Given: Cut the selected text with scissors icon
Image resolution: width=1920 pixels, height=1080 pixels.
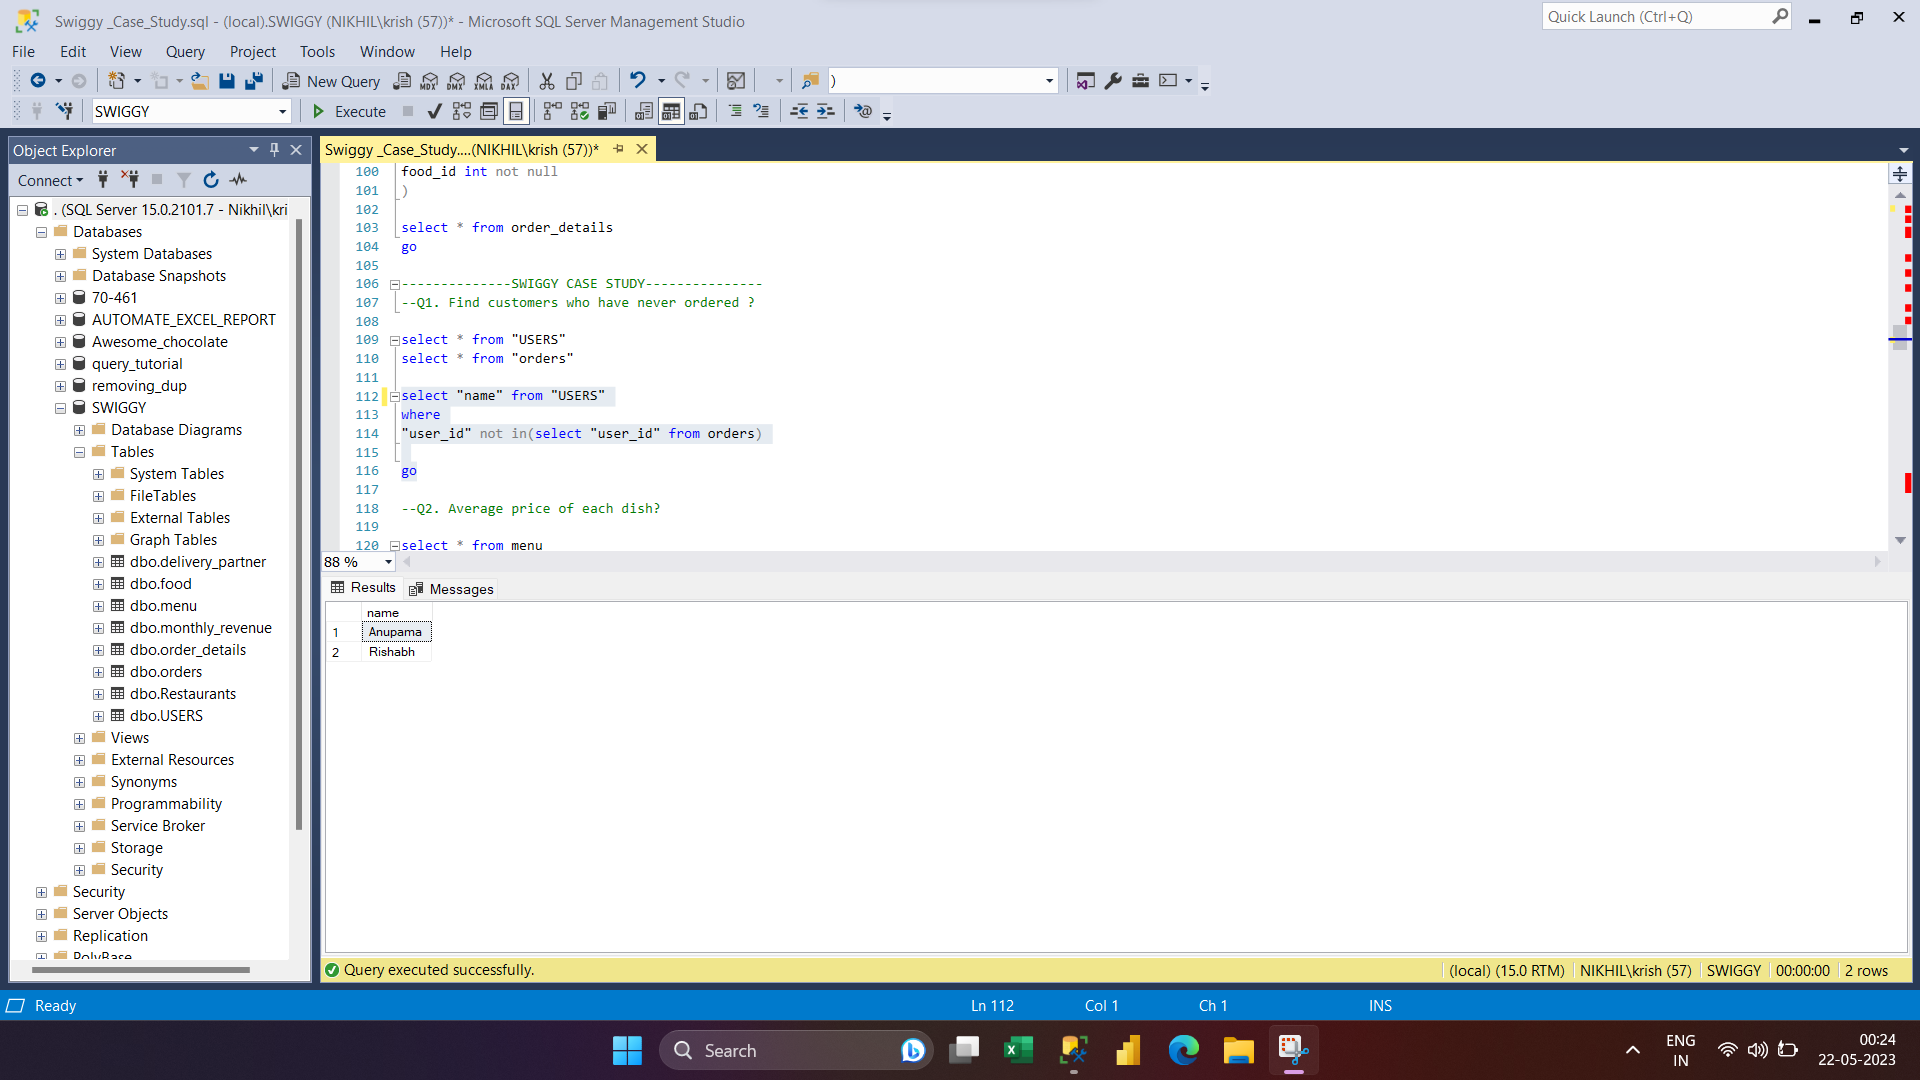Looking at the screenshot, I should point(547,81).
